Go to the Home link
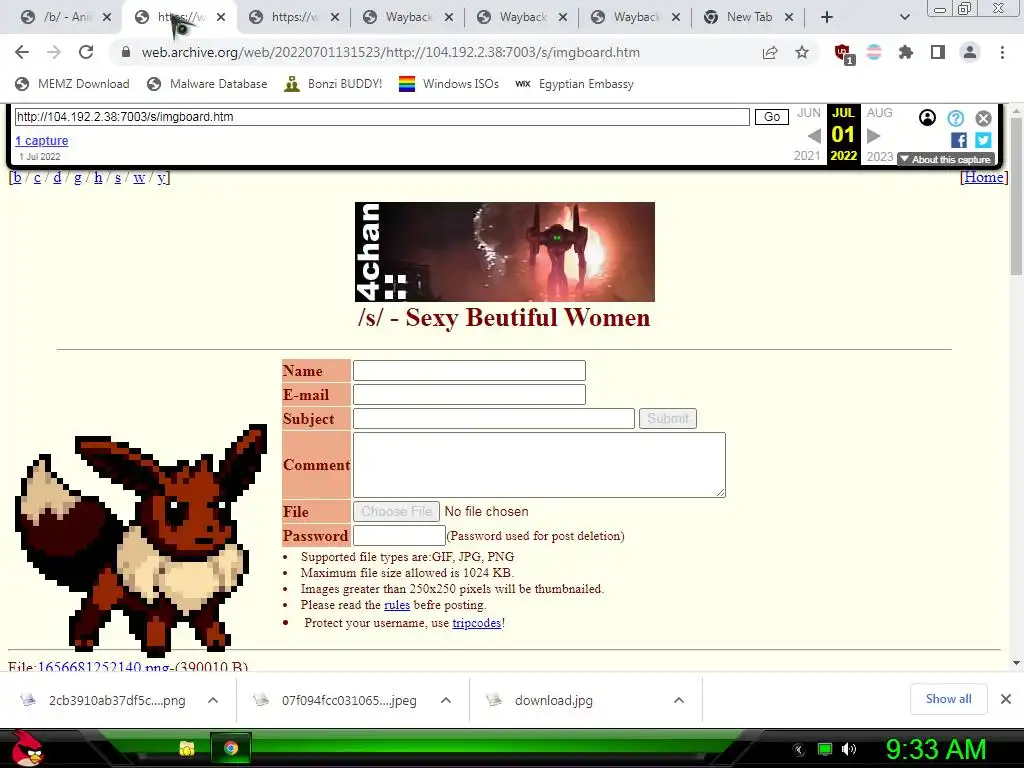1024x768 pixels. (x=984, y=177)
